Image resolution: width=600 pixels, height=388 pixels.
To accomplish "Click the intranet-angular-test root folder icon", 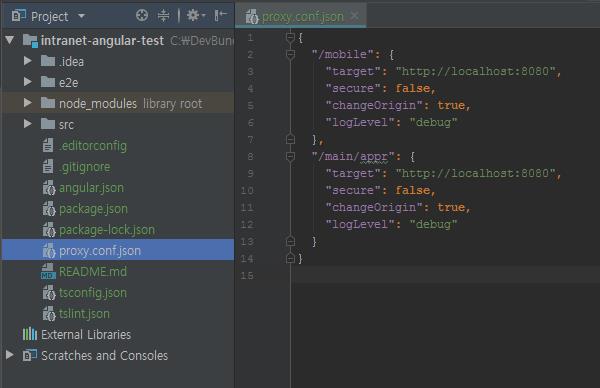I will pyautogui.click(x=30, y=40).
